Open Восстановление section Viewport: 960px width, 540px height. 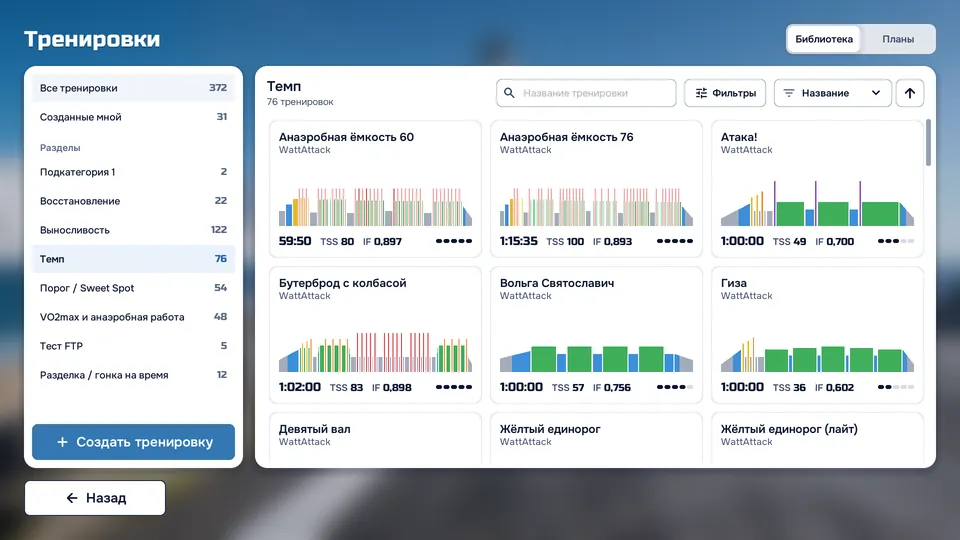pyautogui.click(x=133, y=200)
